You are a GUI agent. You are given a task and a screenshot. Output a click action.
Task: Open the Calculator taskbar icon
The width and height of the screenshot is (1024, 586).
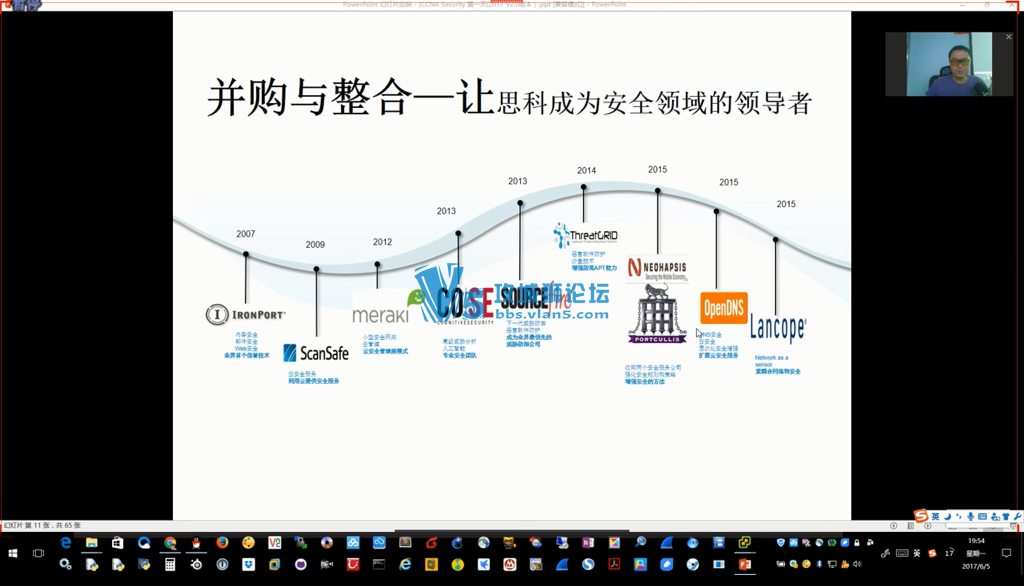tap(170, 564)
